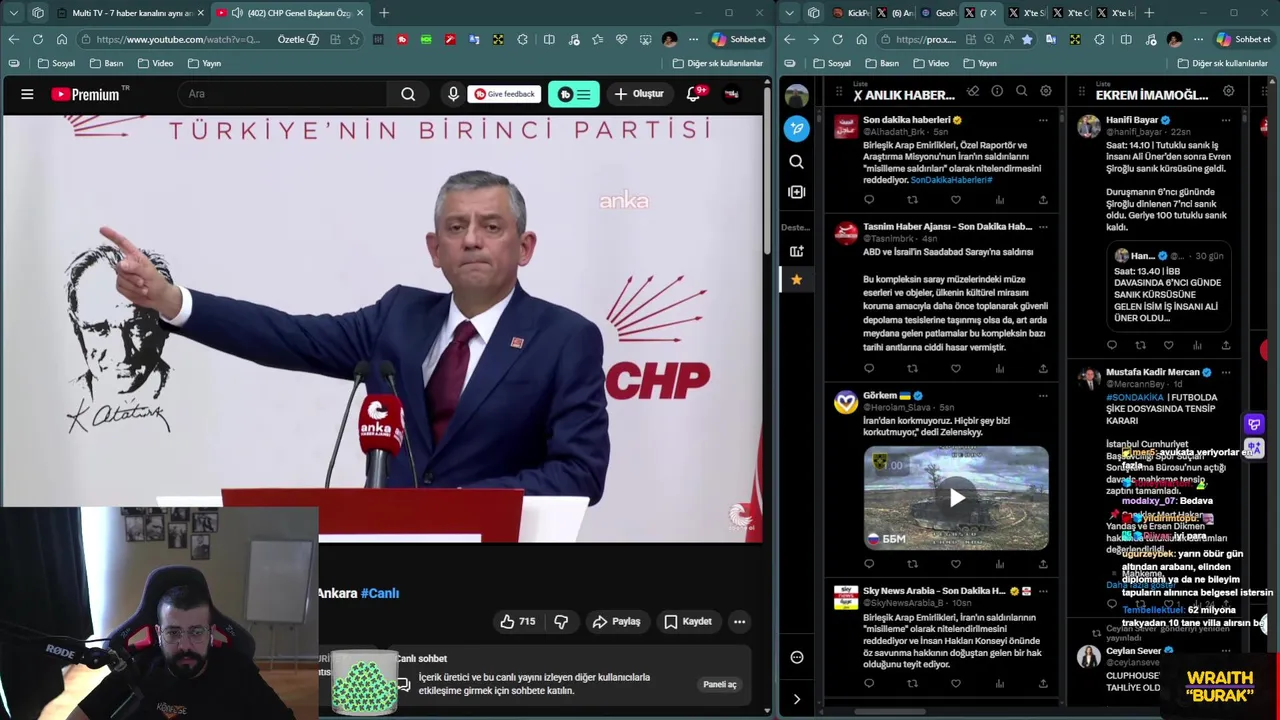Open ANLIK HABER column settings gear

tap(1045, 92)
